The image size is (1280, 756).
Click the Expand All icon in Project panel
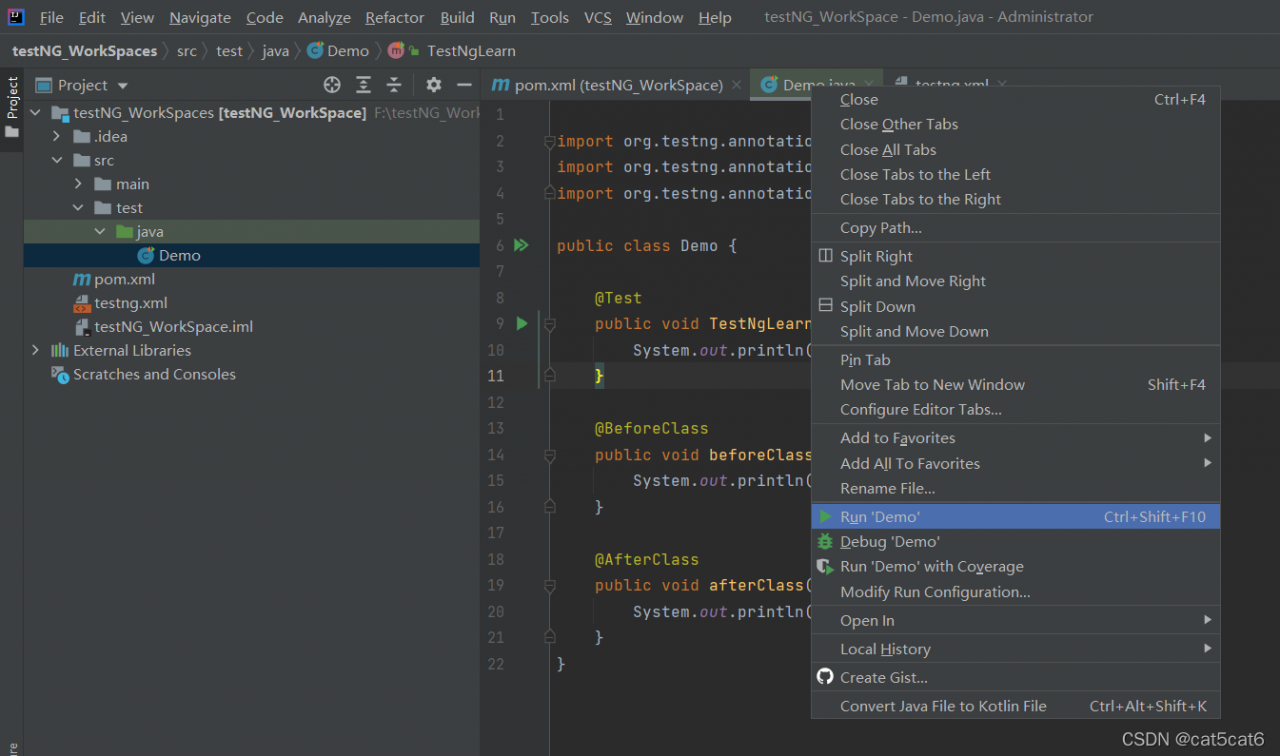364,85
